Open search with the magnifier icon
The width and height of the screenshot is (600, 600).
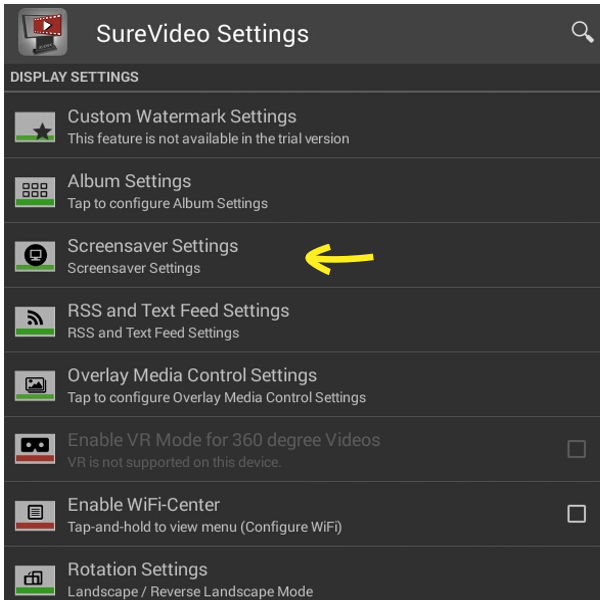tap(582, 32)
